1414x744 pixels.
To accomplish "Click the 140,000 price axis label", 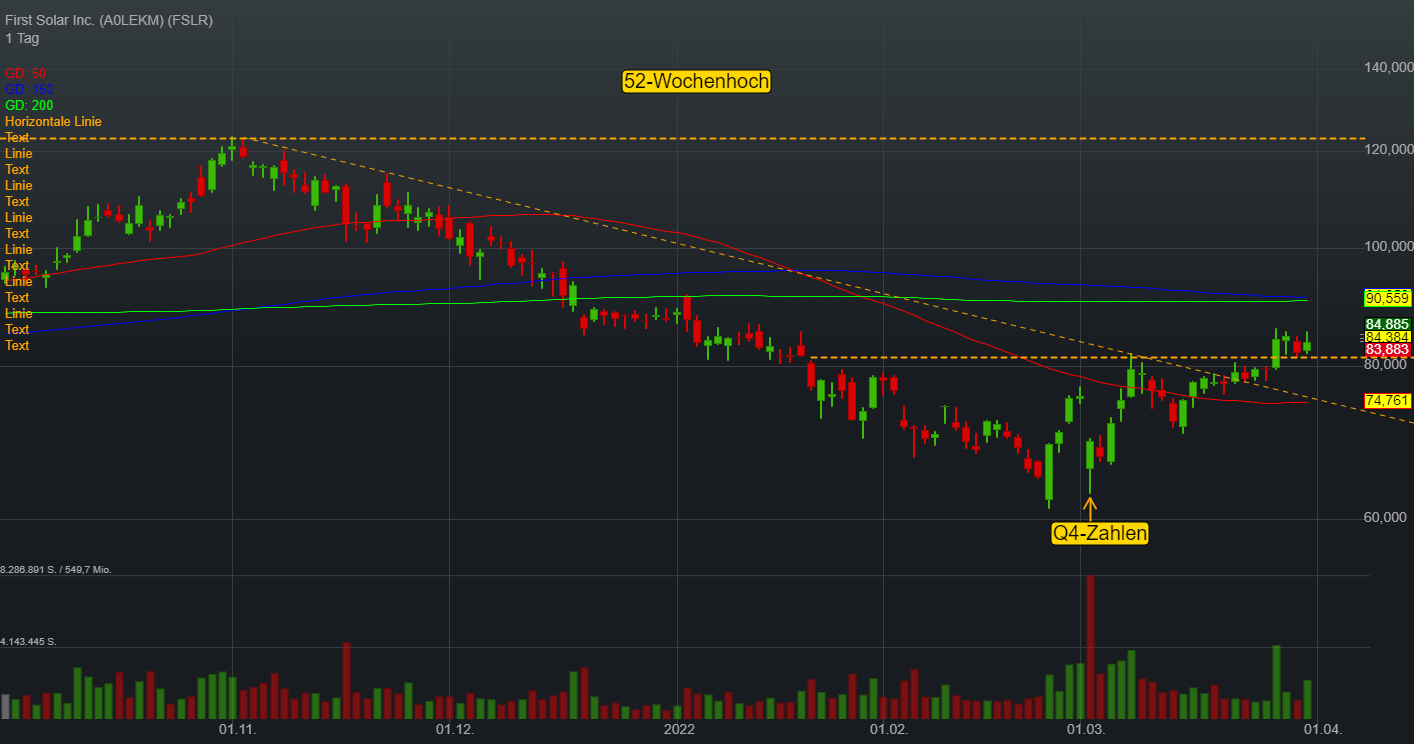I will (1389, 67).
